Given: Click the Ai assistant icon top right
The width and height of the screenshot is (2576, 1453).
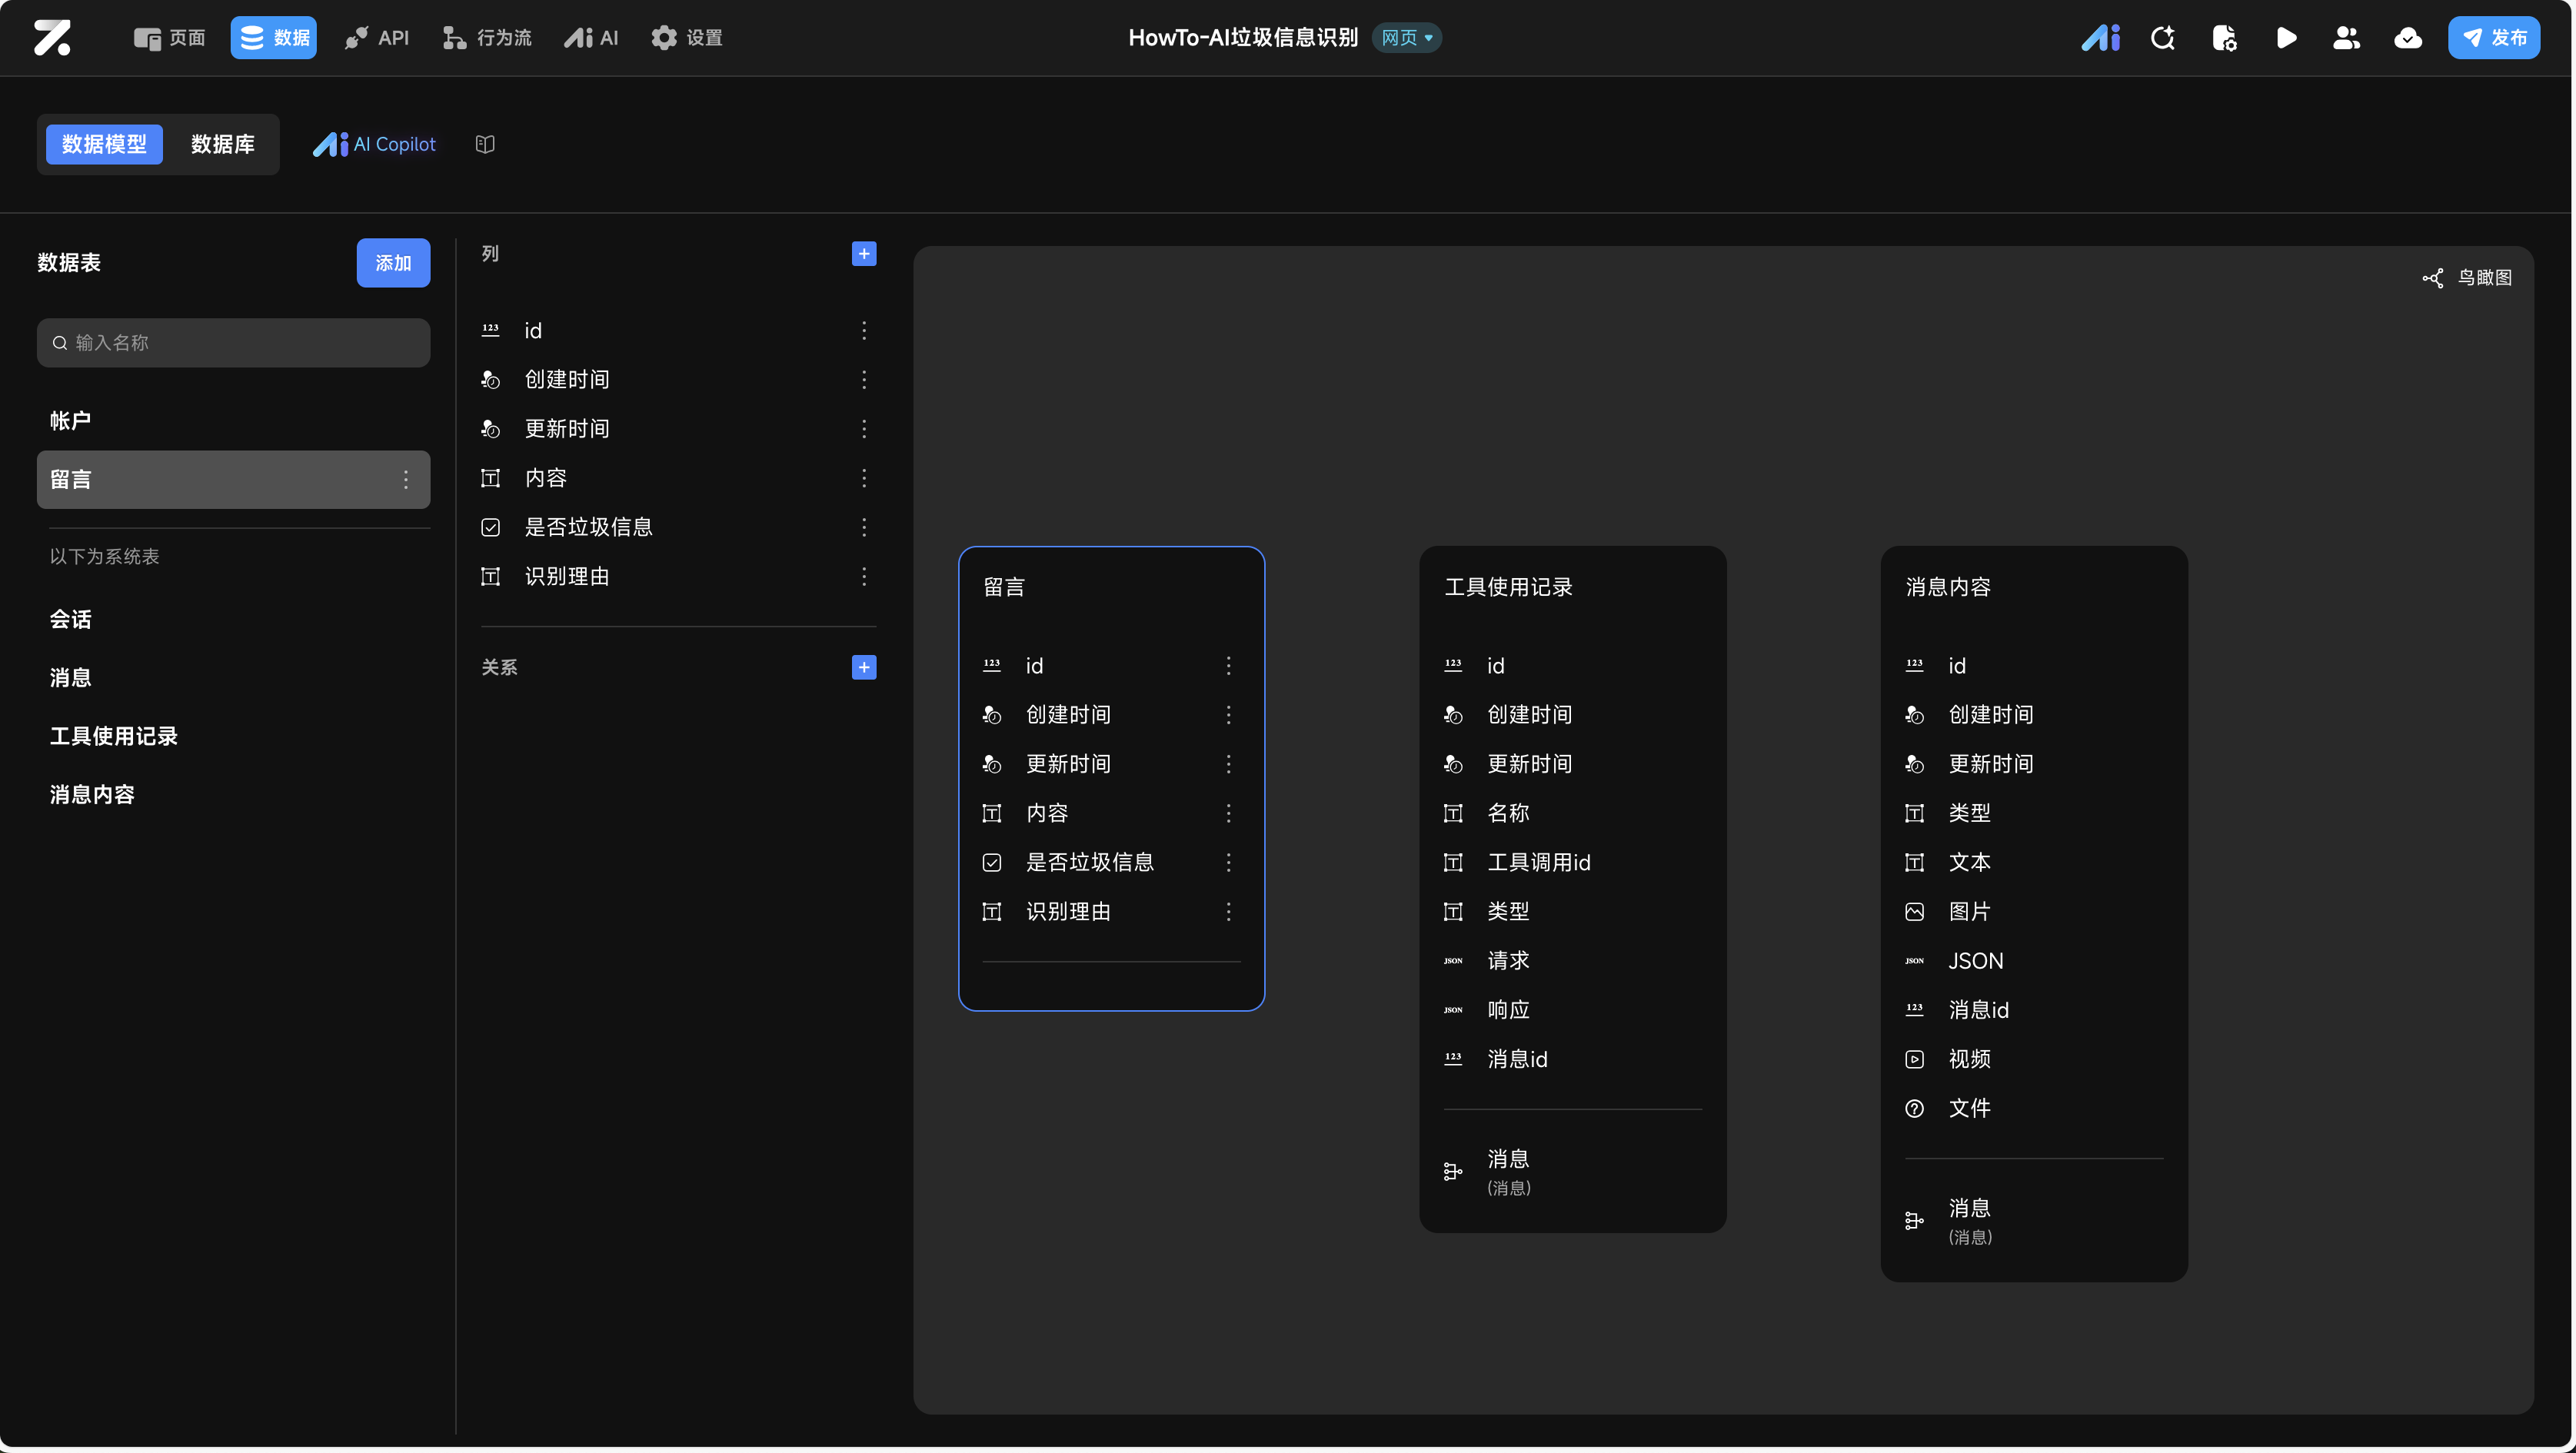Looking at the screenshot, I should tap(2100, 38).
